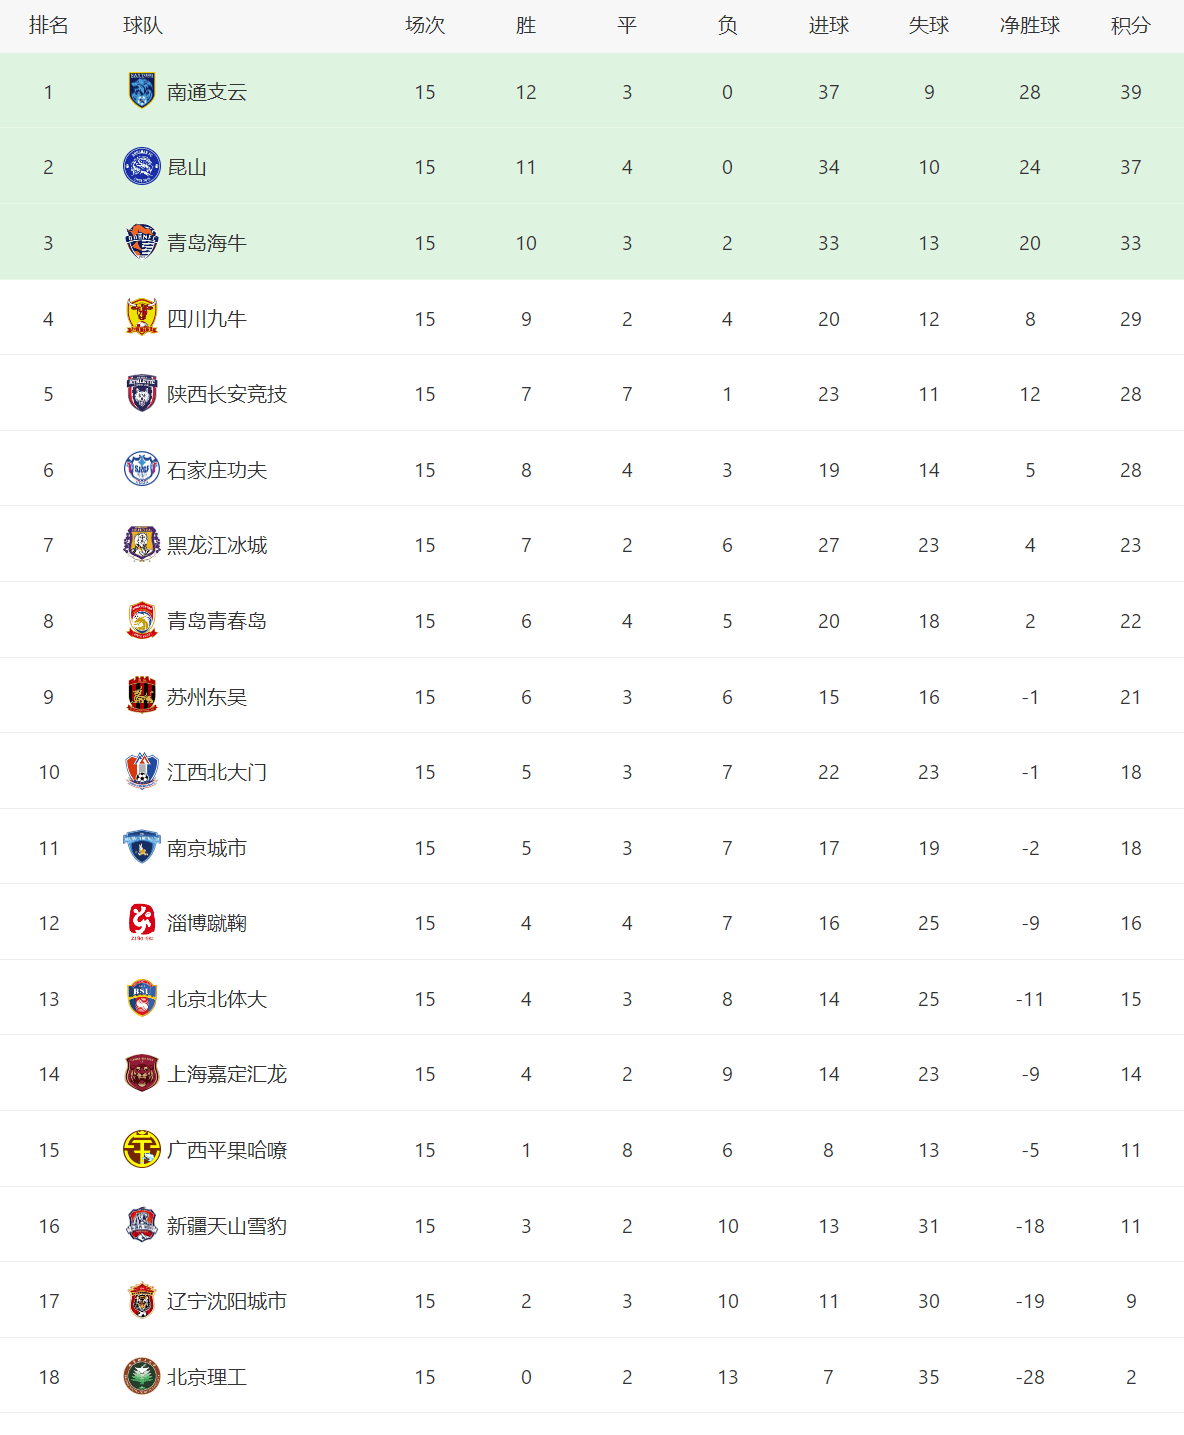Select the 排名 column header

point(48,25)
